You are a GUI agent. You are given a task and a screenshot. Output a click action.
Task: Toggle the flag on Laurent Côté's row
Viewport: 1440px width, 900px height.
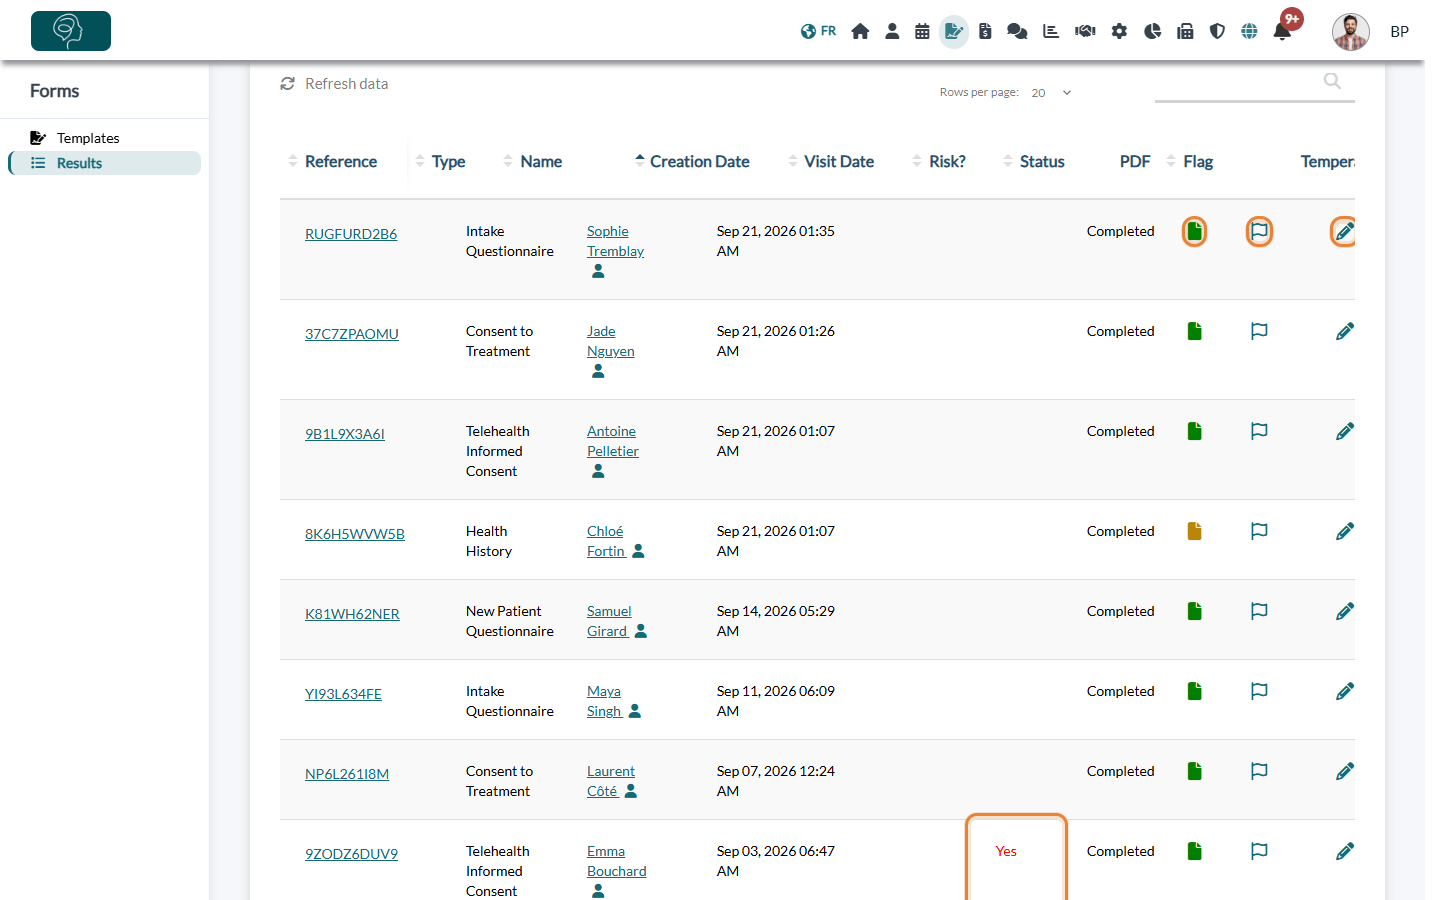[1259, 771]
